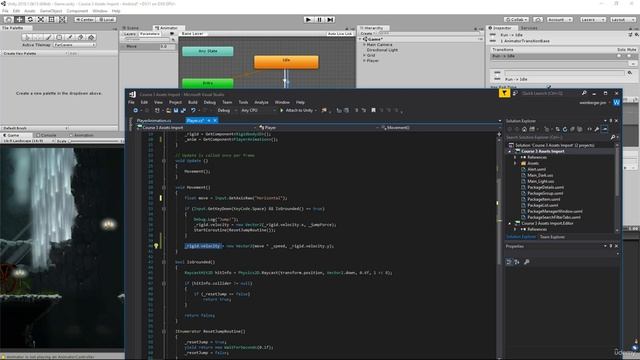Click Properties panel Property Pages wrench icon
Screen dimensions: 640x360
tap(527, 262)
